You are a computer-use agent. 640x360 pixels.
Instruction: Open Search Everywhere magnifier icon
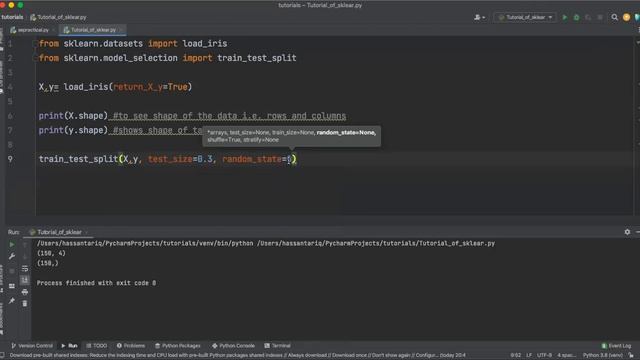[614, 18]
